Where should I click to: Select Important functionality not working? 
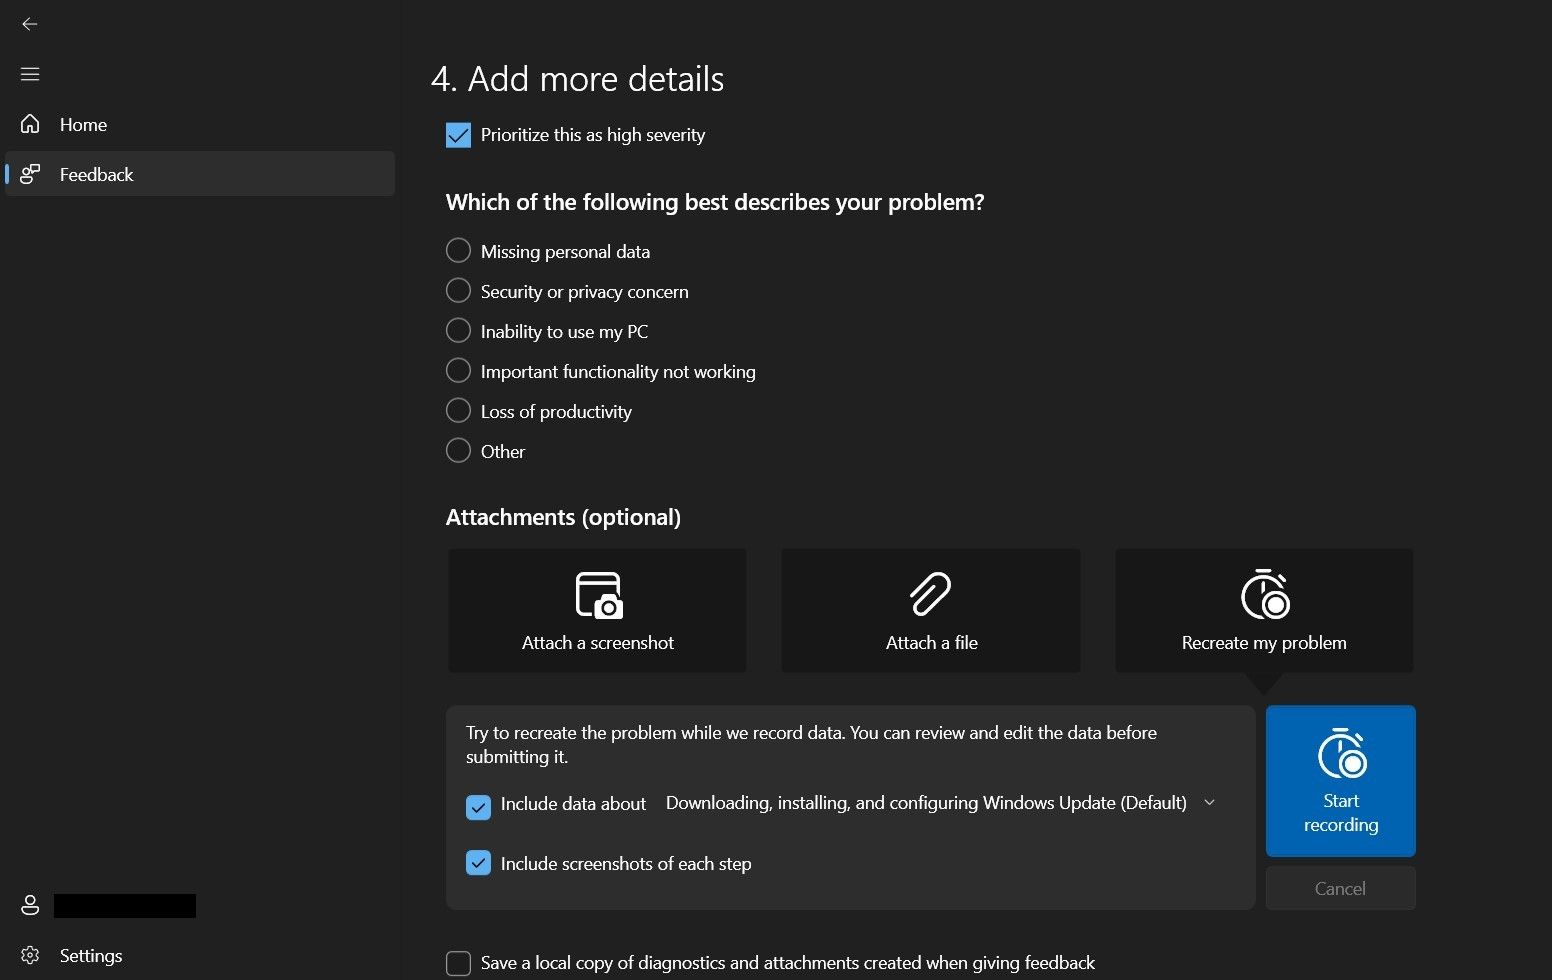point(458,371)
